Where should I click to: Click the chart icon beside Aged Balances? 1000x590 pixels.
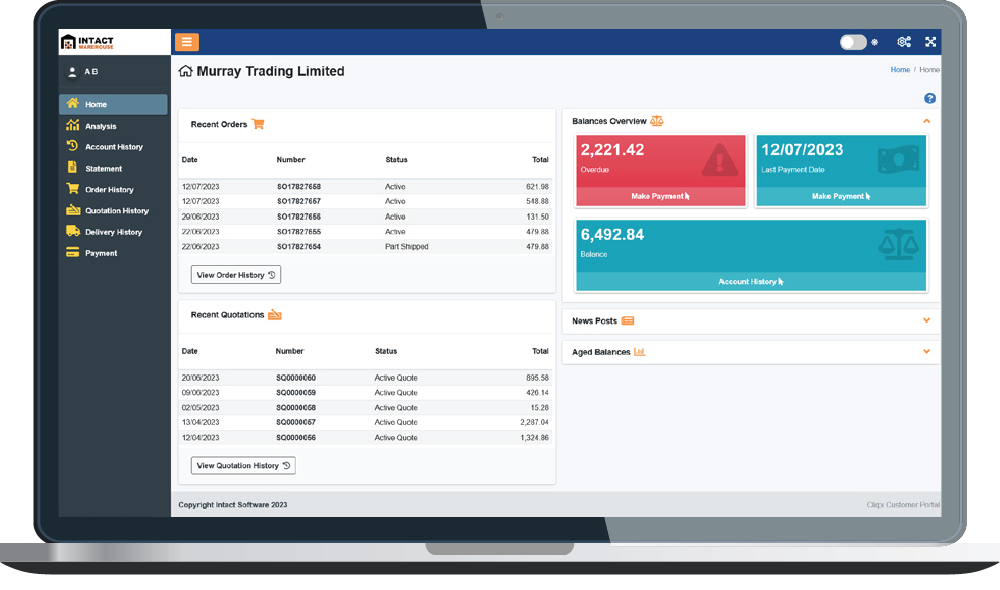tap(639, 352)
